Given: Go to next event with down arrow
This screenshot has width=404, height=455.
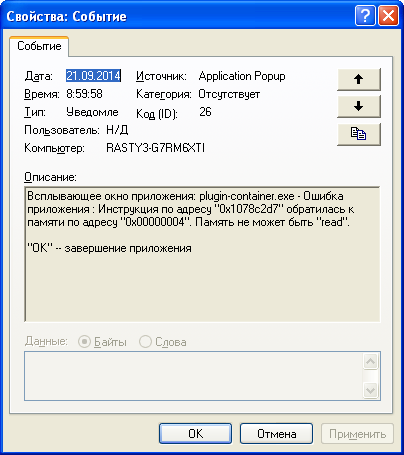Looking at the screenshot, I should [x=359, y=107].
